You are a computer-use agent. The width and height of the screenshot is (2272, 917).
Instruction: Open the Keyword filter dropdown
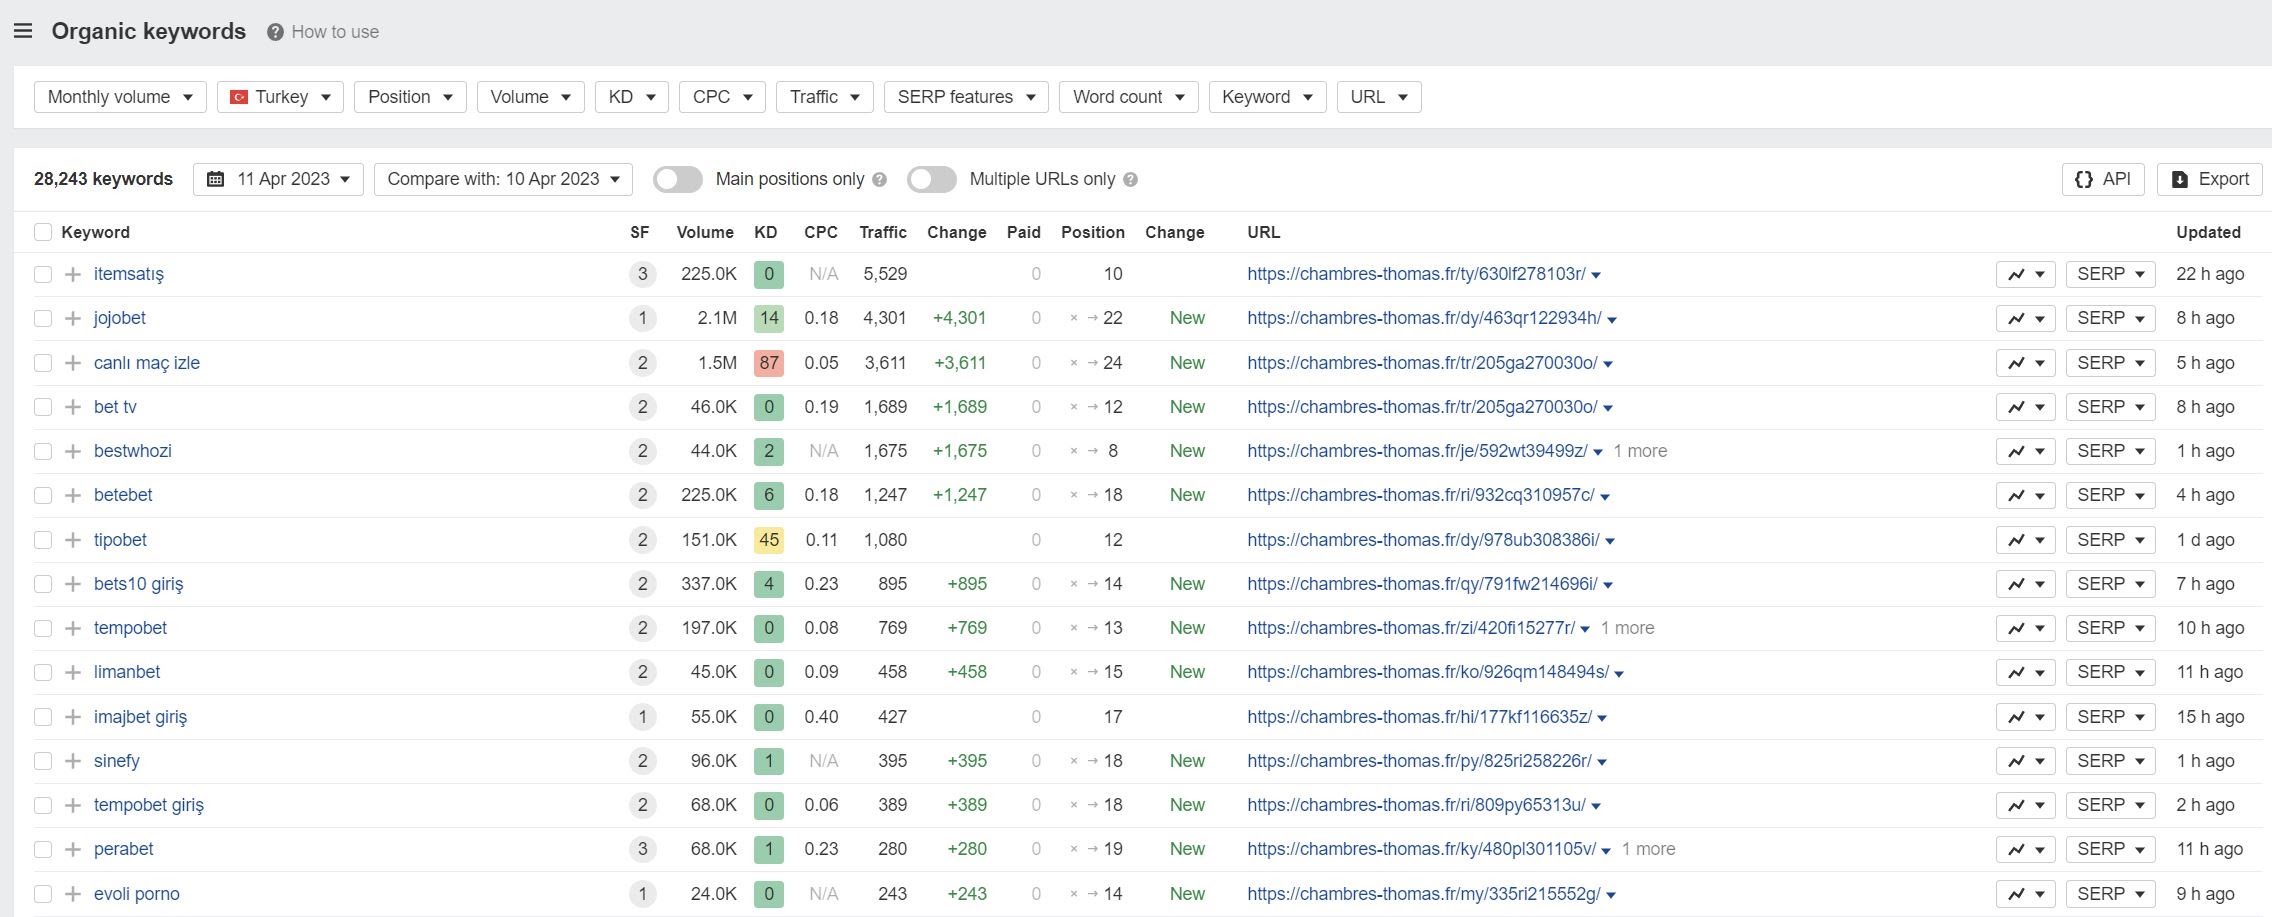click(1267, 97)
